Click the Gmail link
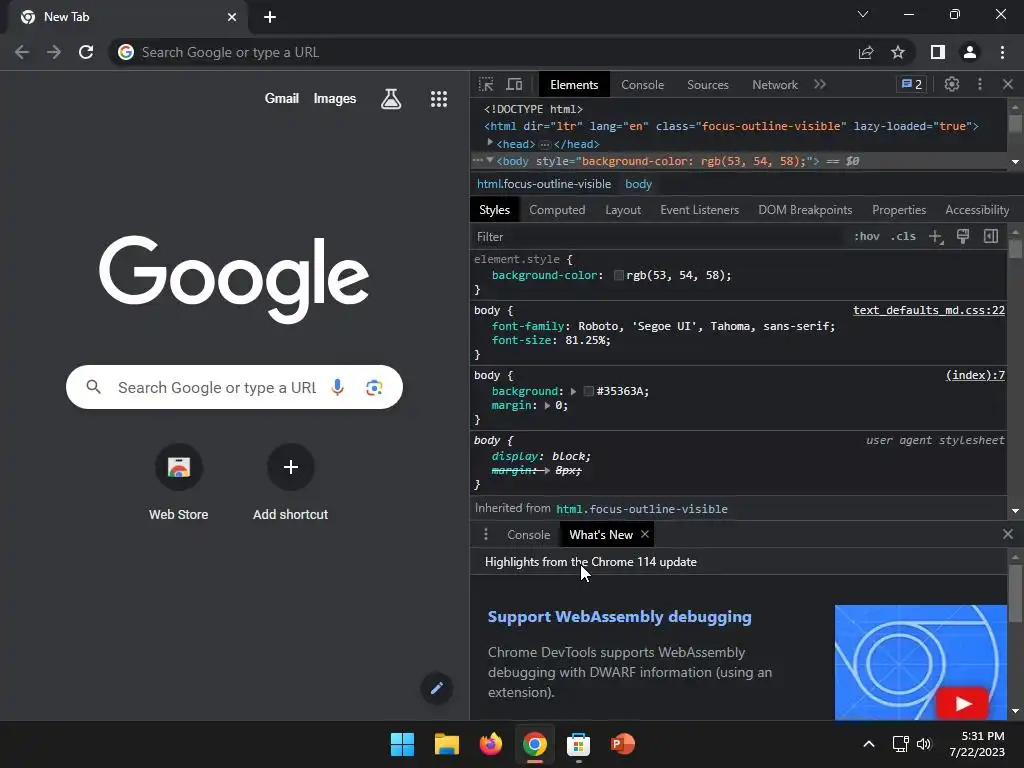This screenshot has width=1024, height=768. (x=281, y=99)
